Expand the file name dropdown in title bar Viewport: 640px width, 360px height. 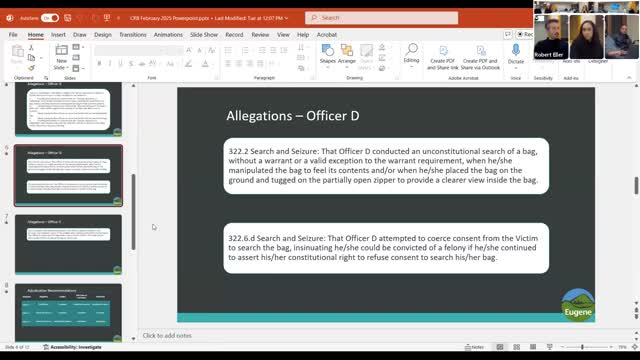coord(287,18)
